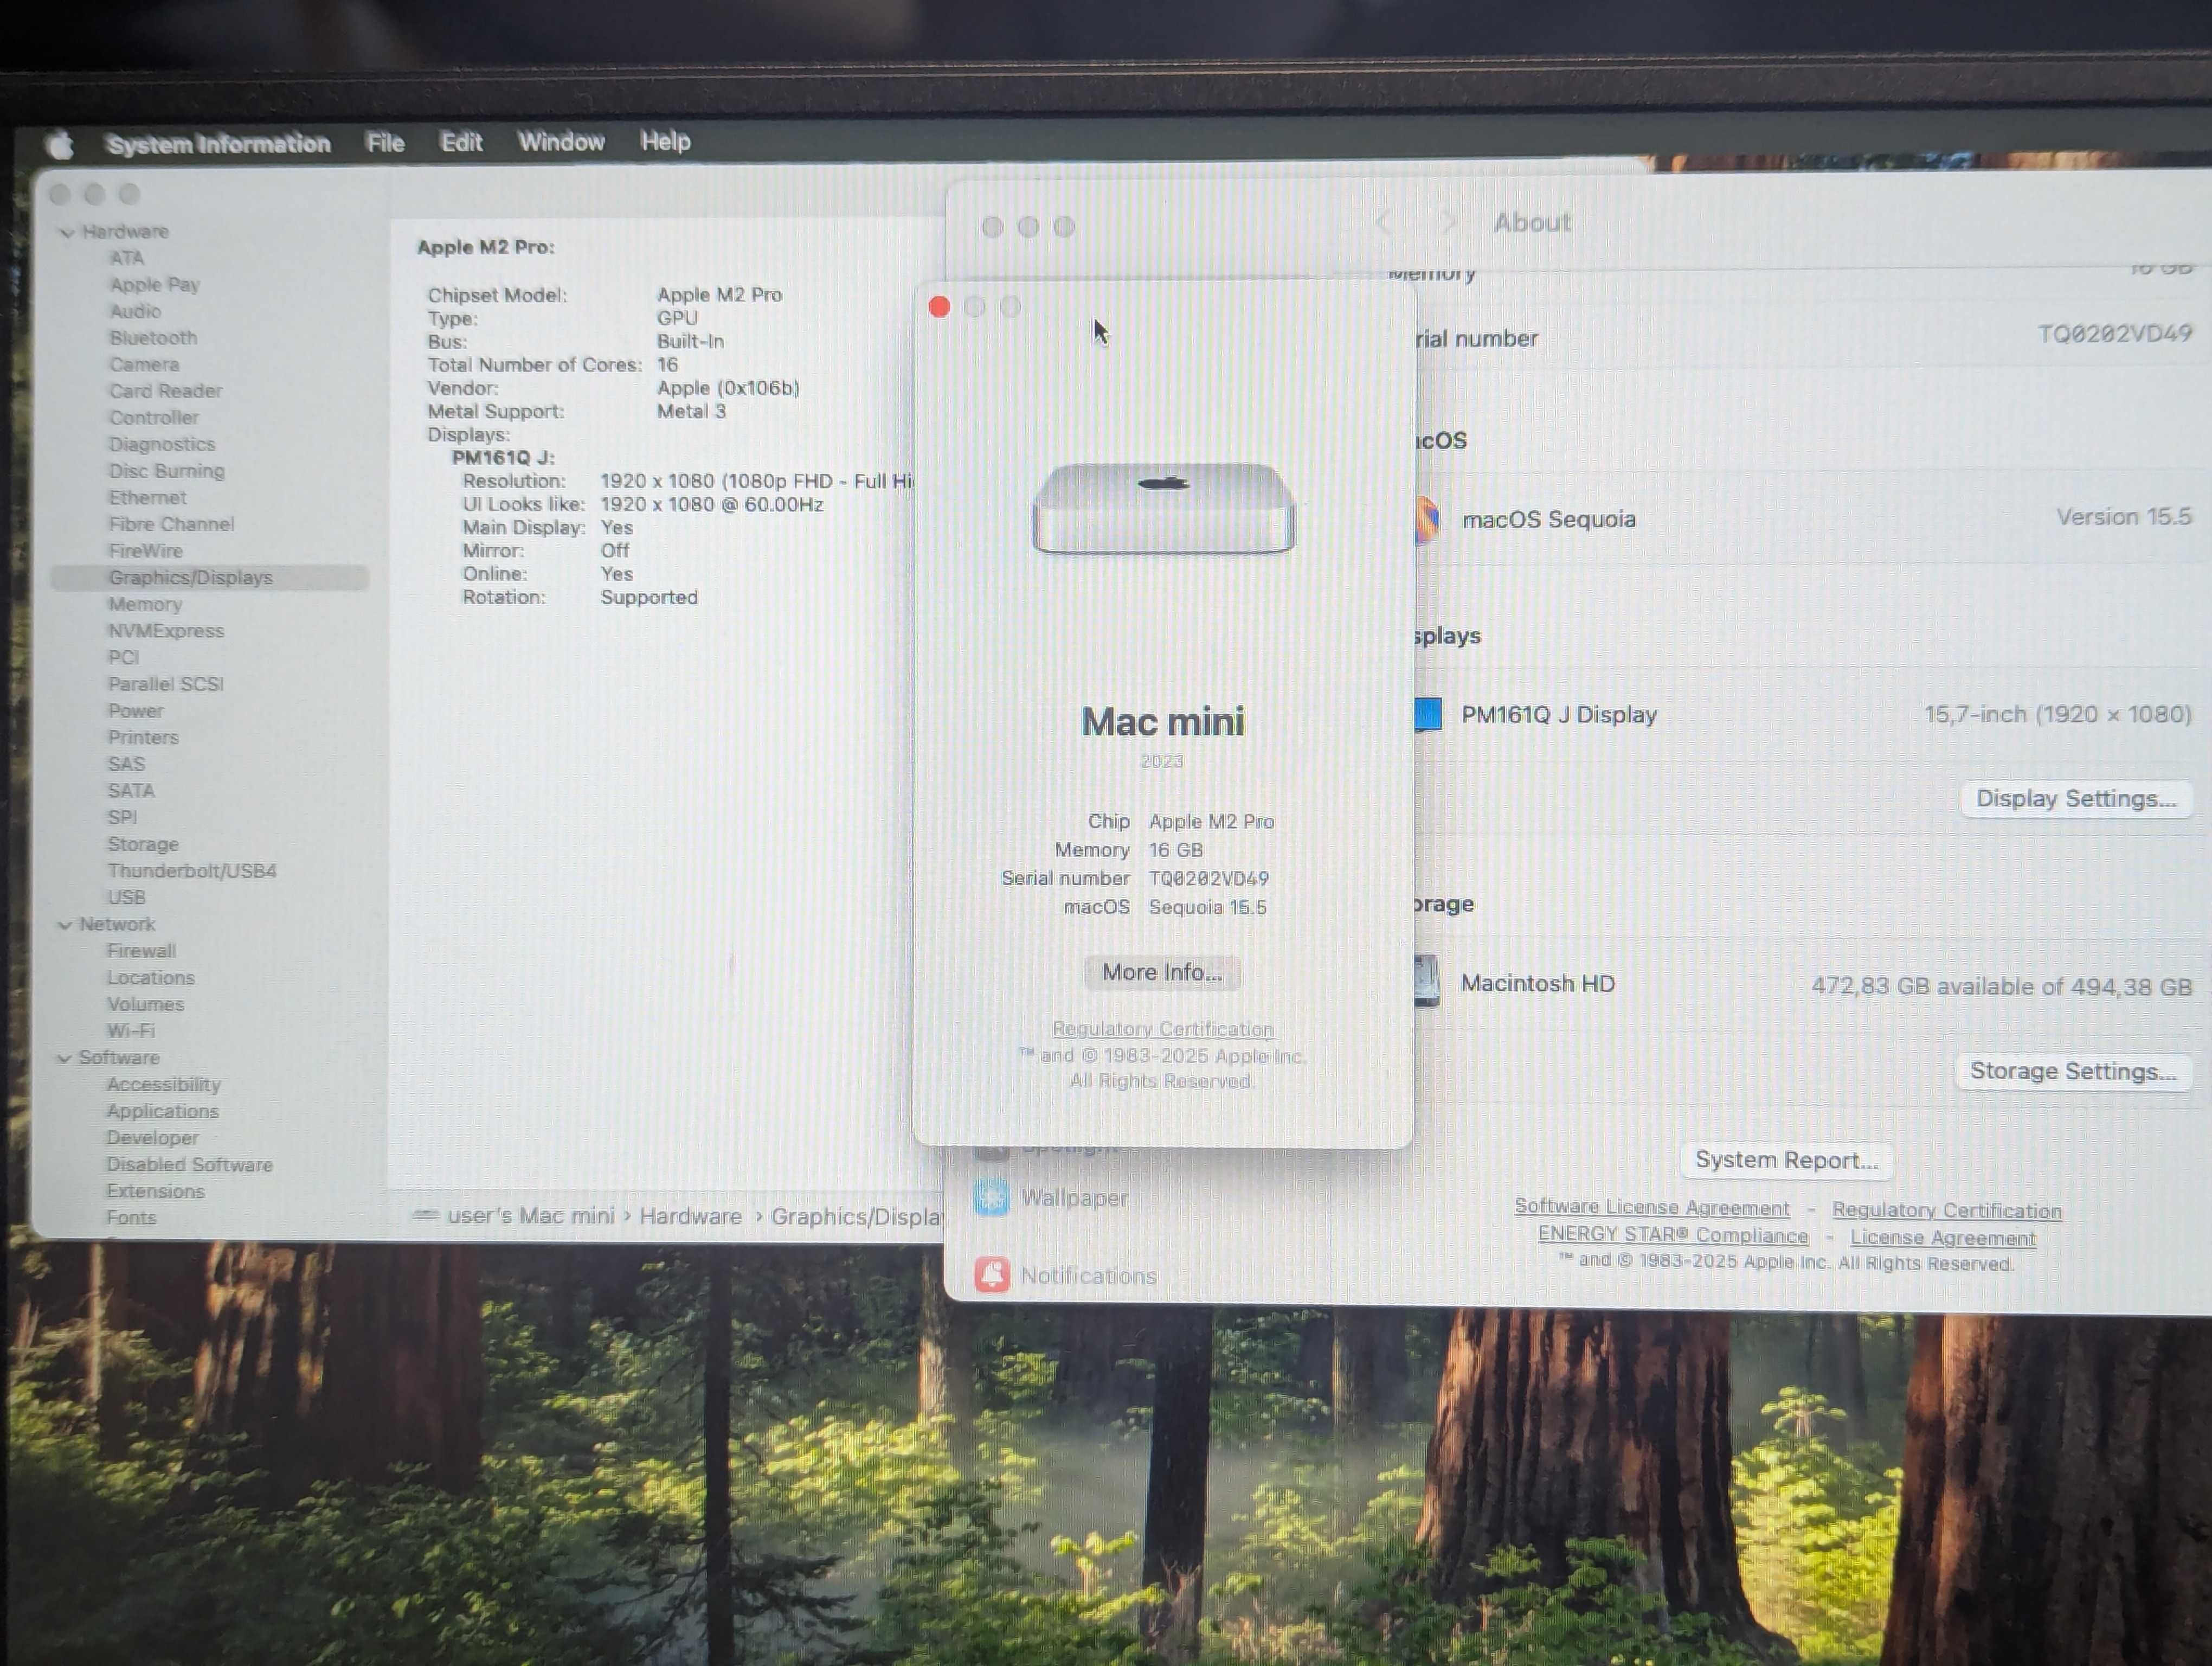This screenshot has height=1666, width=2212.
Task: Select NVMExpress in the sidebar
Action: click(166, 631)
